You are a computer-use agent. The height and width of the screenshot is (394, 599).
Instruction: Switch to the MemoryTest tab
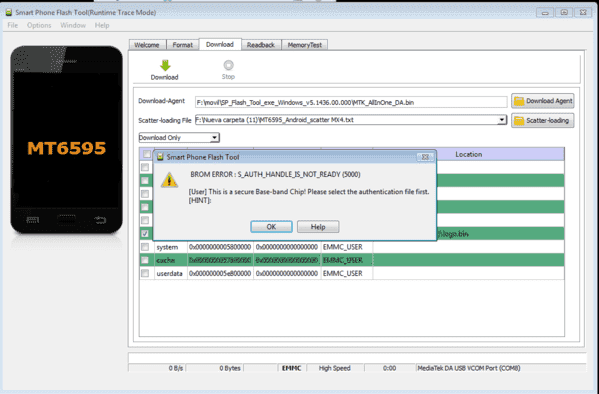coord(304,45)
